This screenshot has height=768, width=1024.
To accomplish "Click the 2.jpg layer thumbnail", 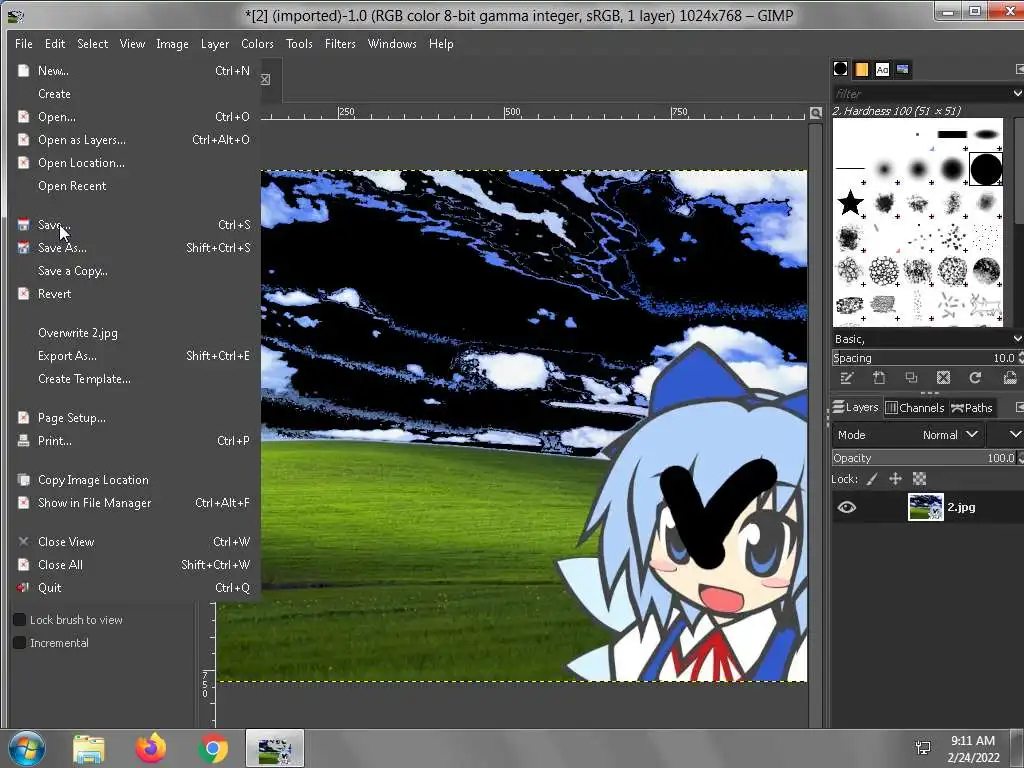I will (925, 507).
